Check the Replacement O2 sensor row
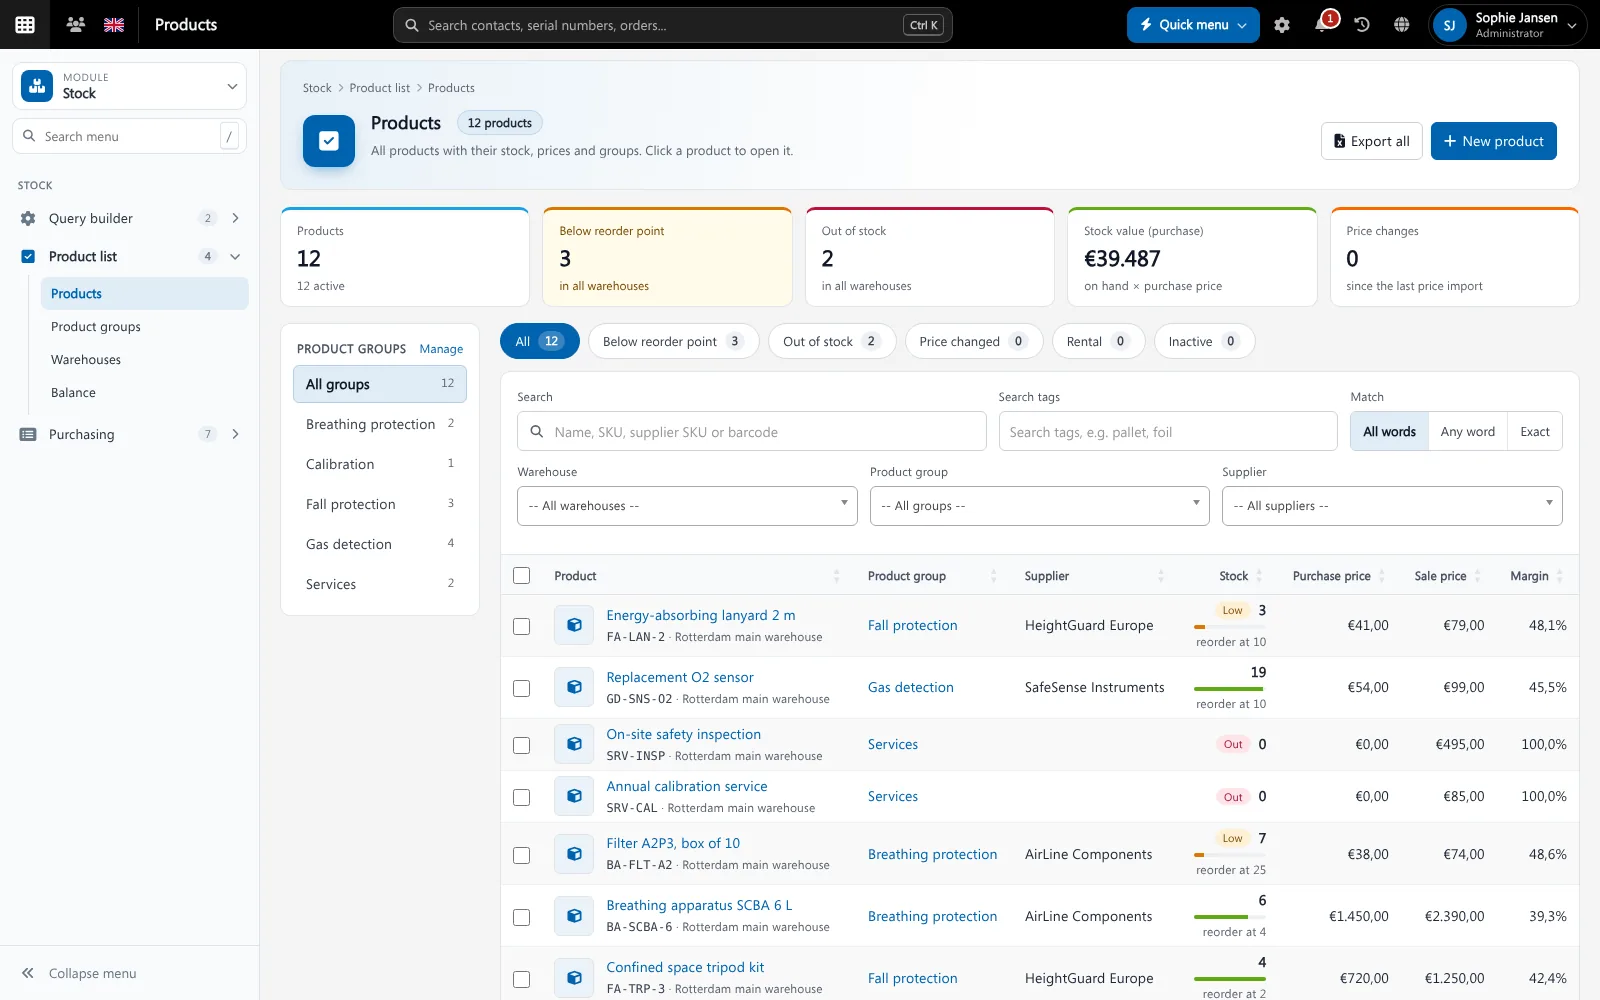 coord(521,688)
